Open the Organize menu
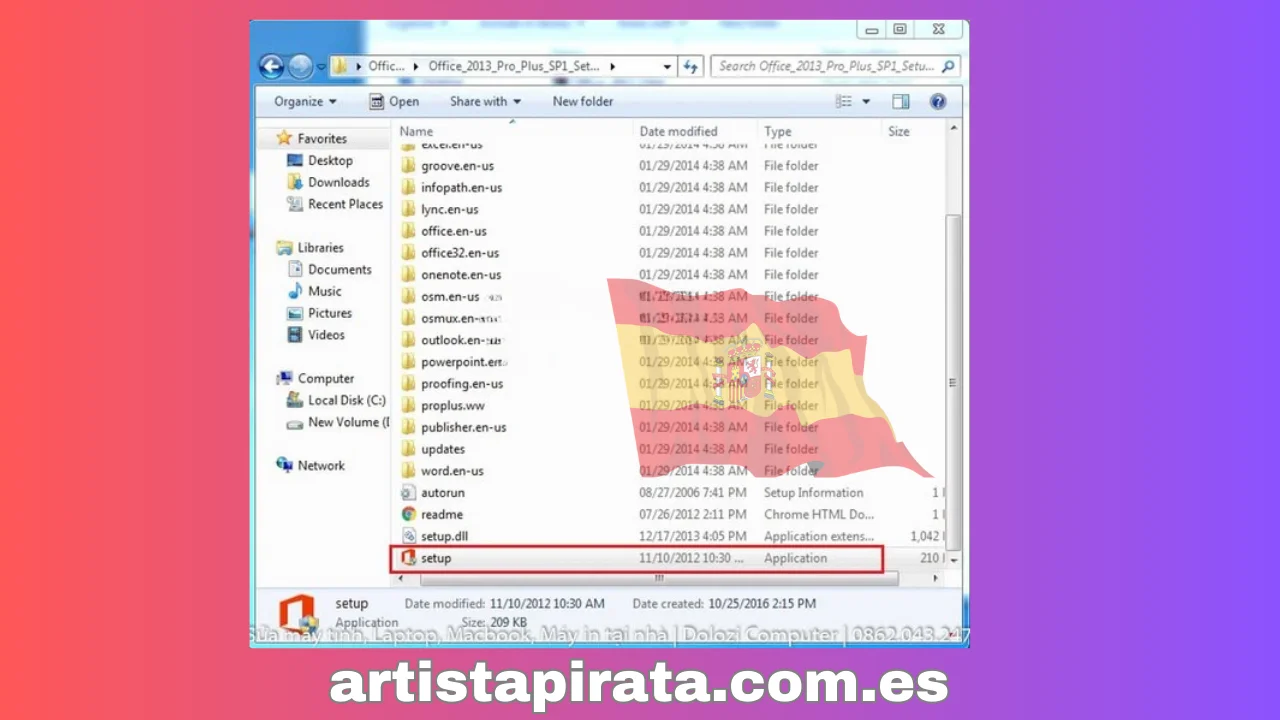Image resolution: width=1280 pixels, height=720 pixels. [x=305, y=101]
